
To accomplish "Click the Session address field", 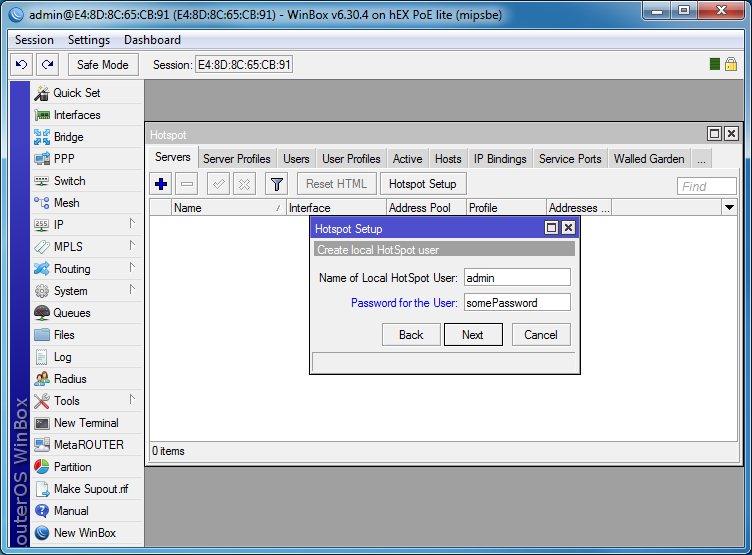I will click(244, 64).
